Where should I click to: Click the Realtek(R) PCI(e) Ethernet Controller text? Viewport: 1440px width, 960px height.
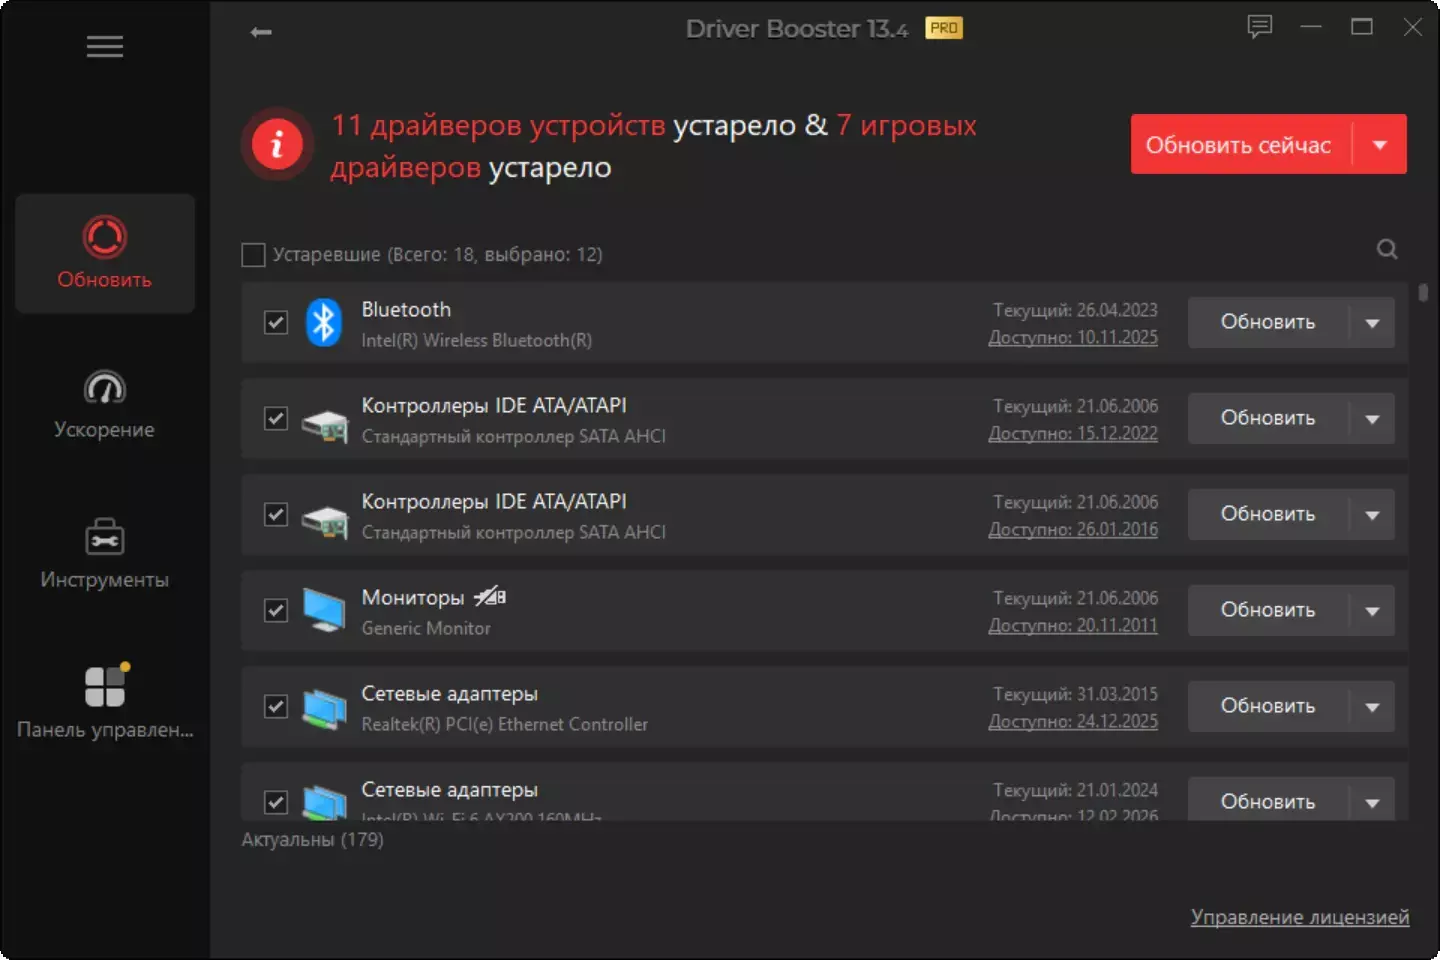tap(504, 725)
